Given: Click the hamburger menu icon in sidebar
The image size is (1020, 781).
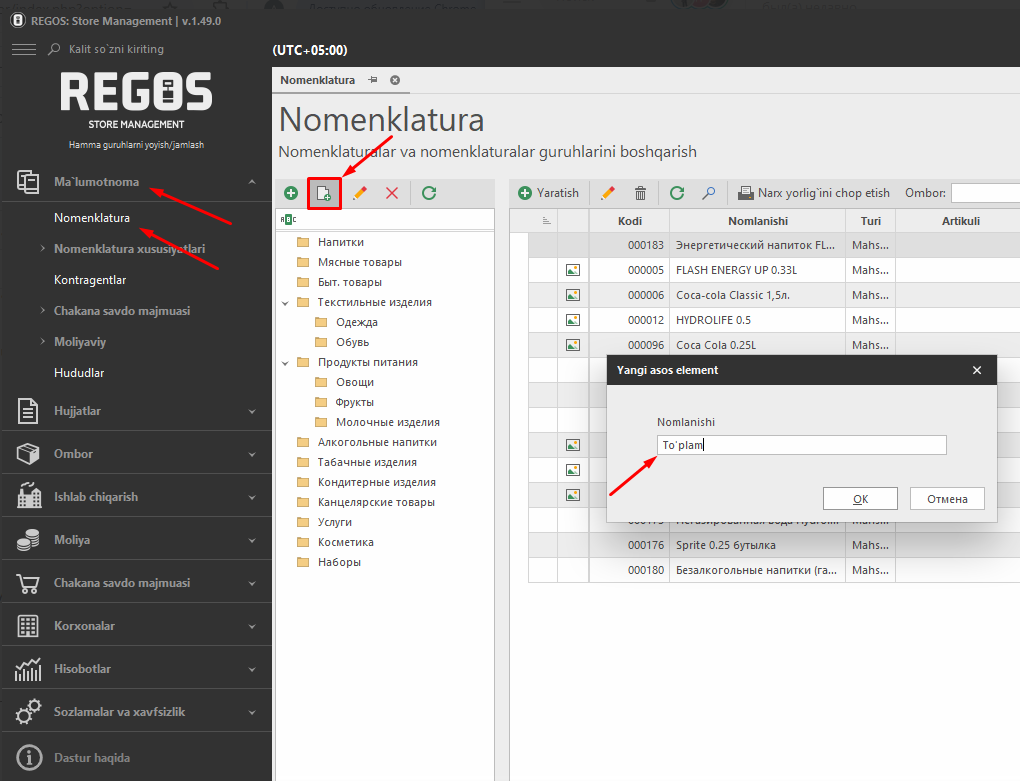Looking at the screenshot, I should pyautogui.click(x=24, y=49).
